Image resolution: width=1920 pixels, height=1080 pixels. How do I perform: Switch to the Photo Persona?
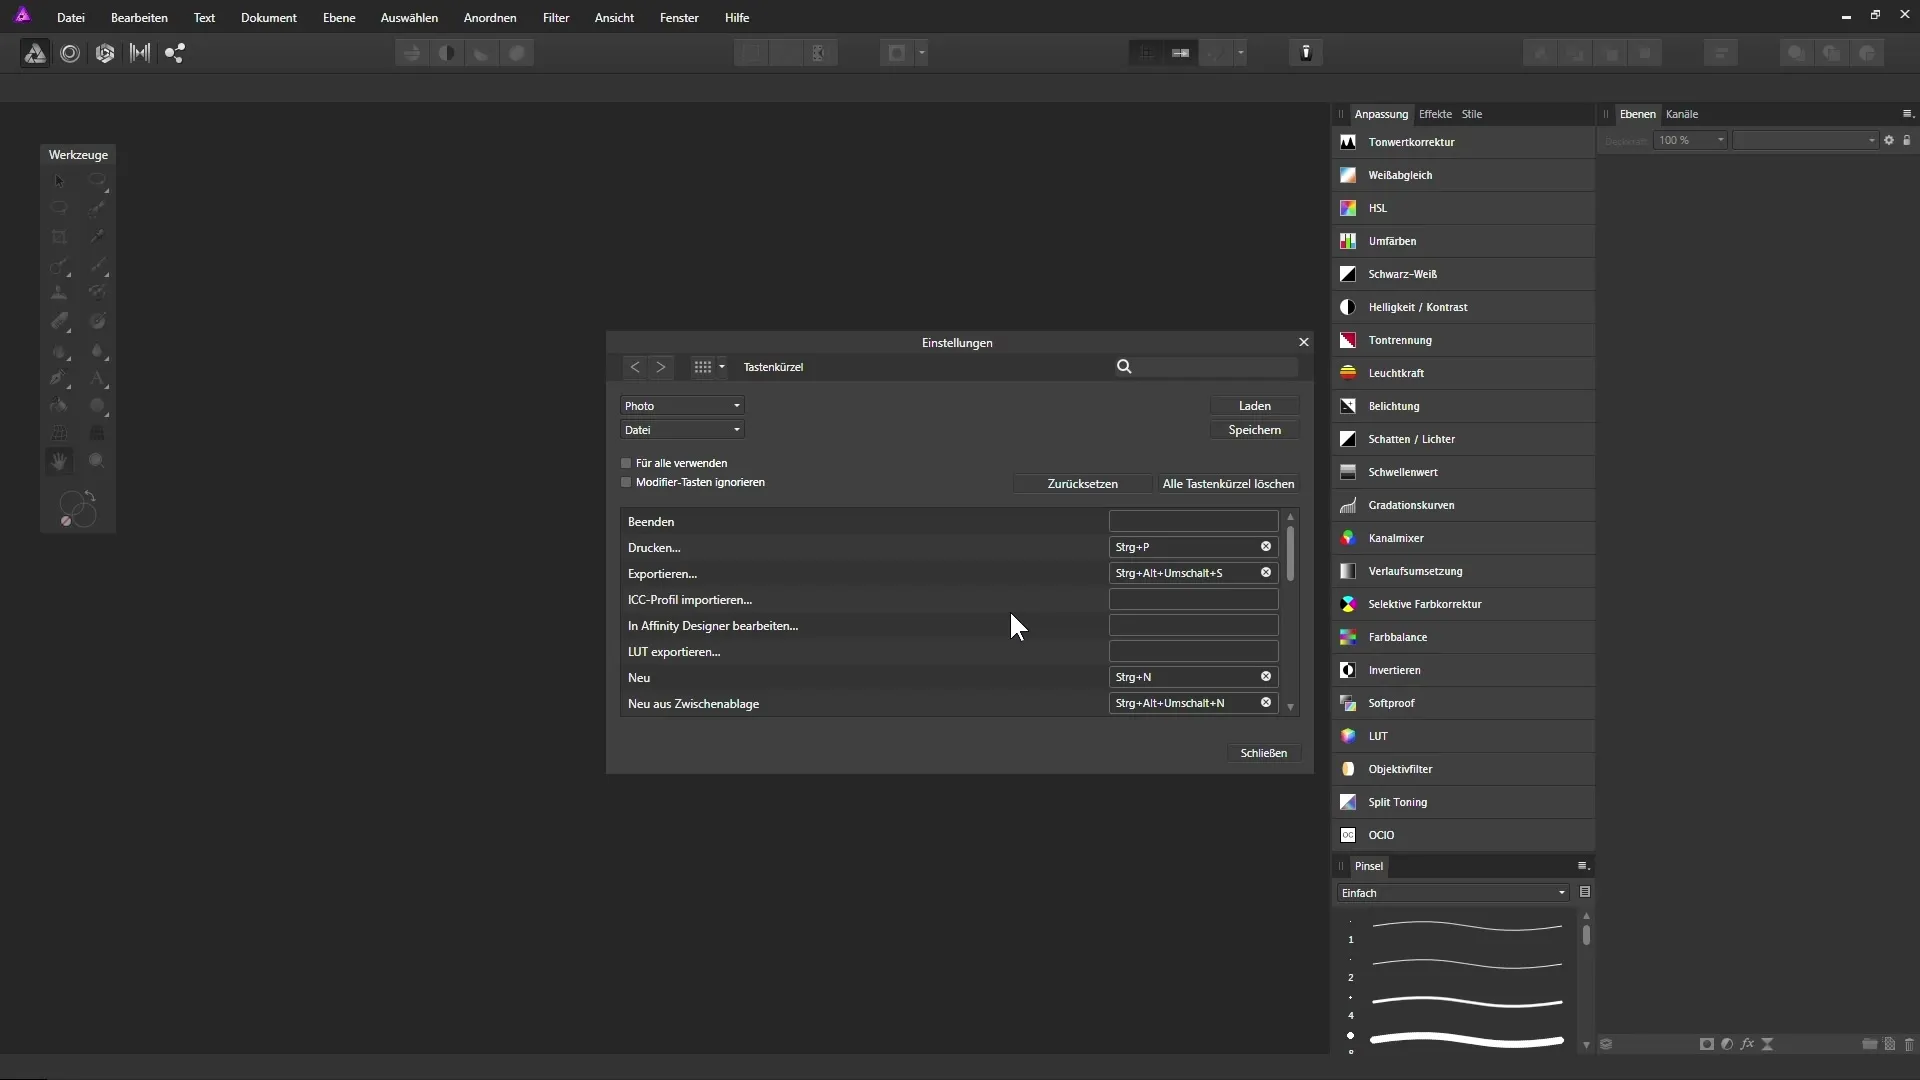35,53
